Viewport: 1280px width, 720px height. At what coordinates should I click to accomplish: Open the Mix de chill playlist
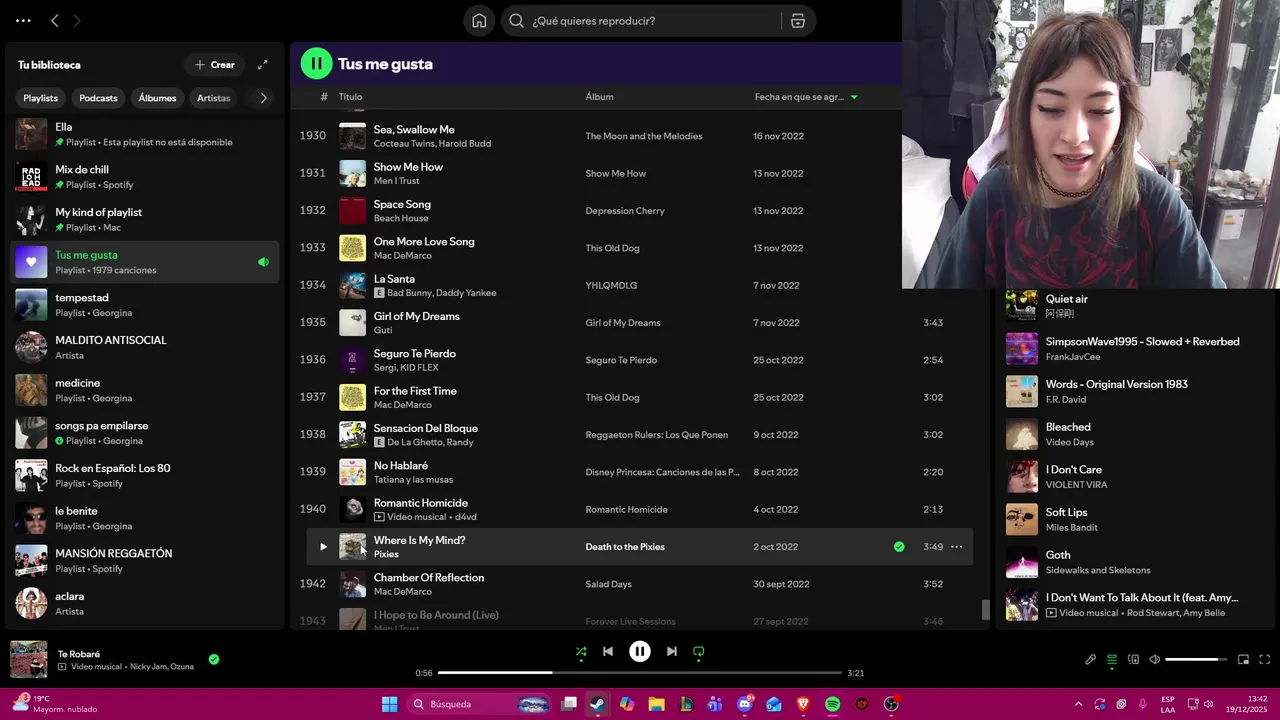click(145, 177)
